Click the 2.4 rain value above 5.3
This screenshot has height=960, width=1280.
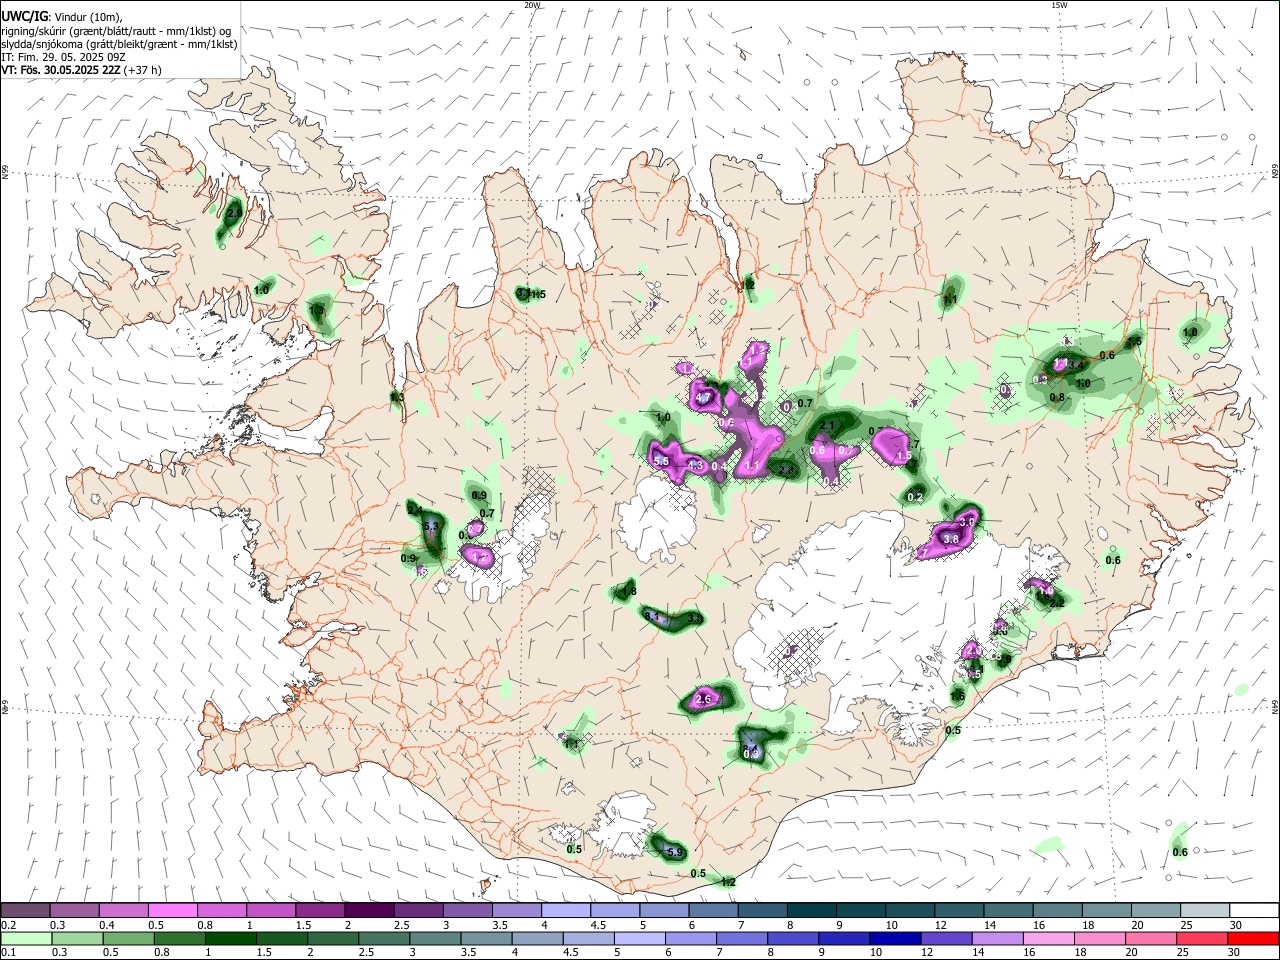pos(415,510)
